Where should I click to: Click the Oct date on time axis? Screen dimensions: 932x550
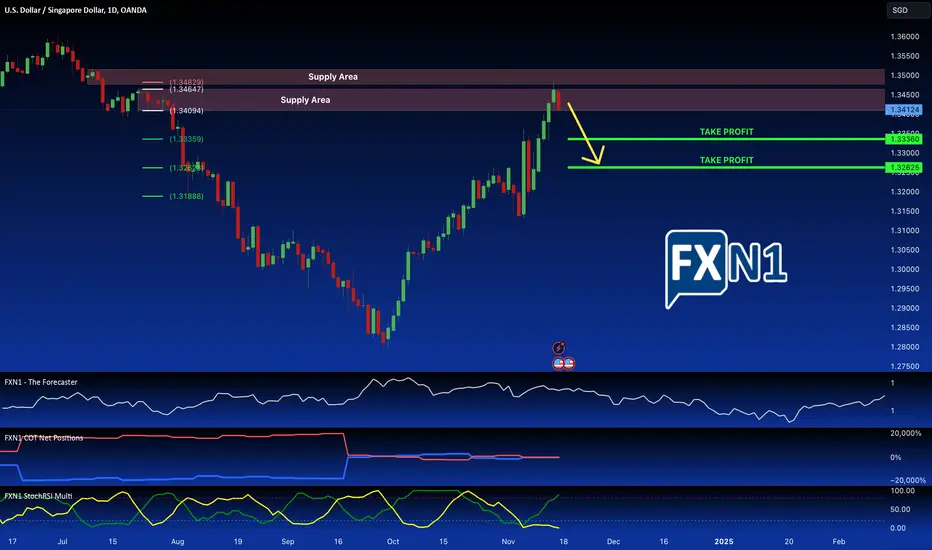pos(393,542)
